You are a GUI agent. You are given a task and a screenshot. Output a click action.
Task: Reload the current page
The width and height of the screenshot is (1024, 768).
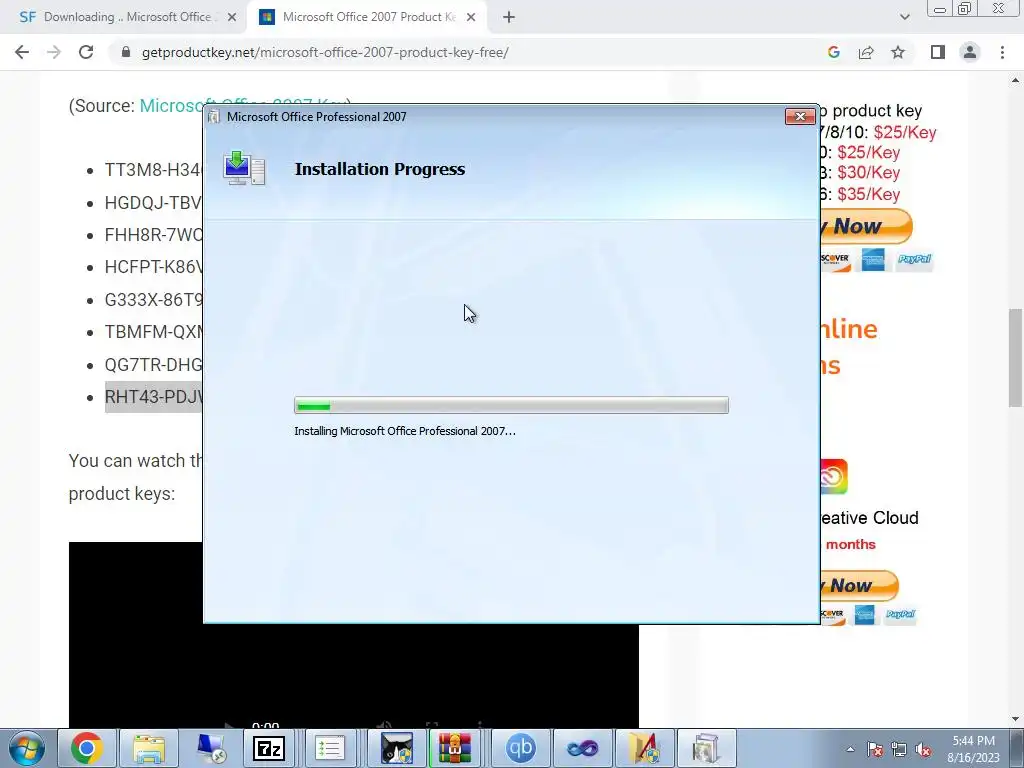point(86,52)
